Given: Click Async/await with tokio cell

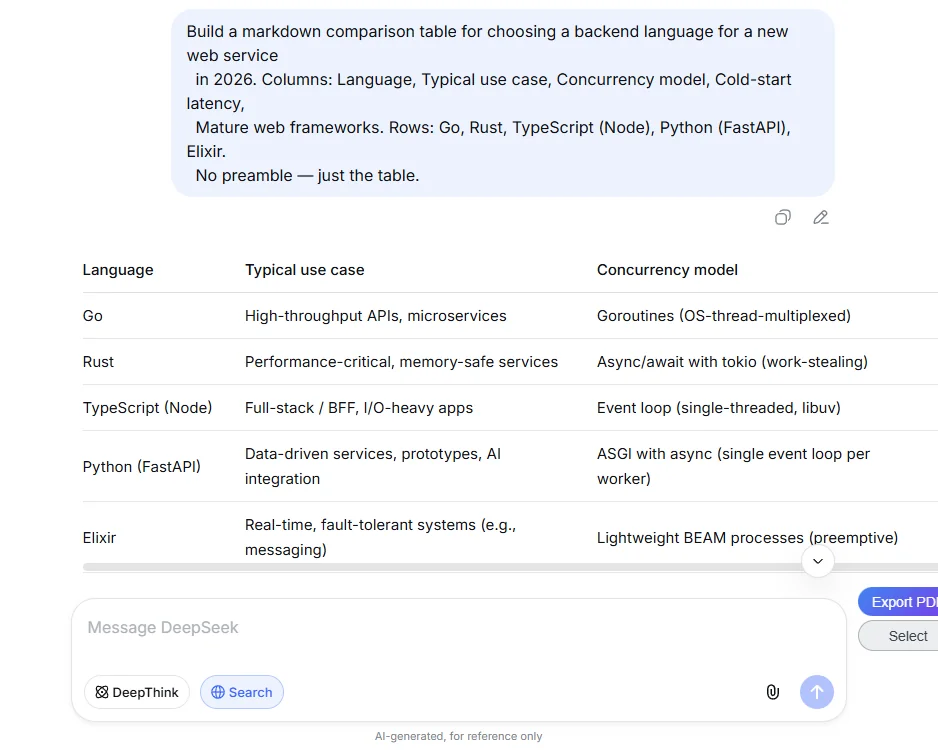Looking at the screenshot, I should [732, 362].
